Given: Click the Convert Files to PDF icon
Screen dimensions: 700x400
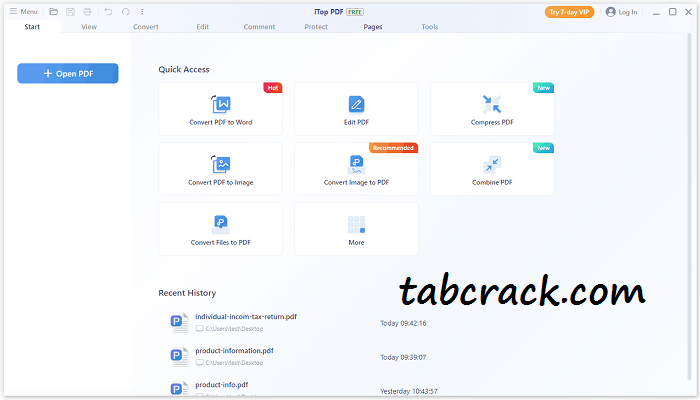Looking at the screenshot, I should (x=221, y=225).
